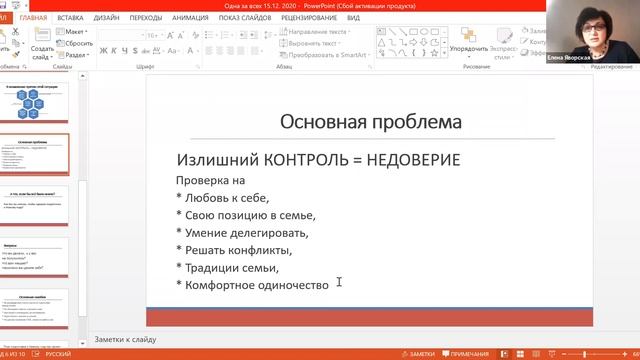The width and height of the screenshot is (640, 360).
Task: Toggle bold Ж formatting
Action: point(103,51)
